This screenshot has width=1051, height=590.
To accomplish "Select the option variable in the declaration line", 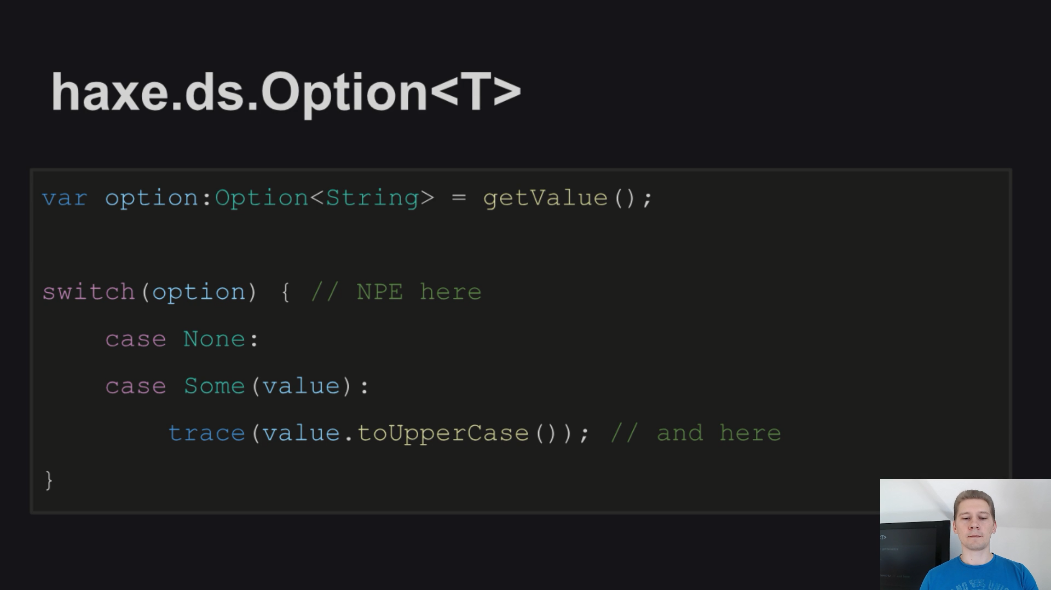I will [x=151, y=198].
